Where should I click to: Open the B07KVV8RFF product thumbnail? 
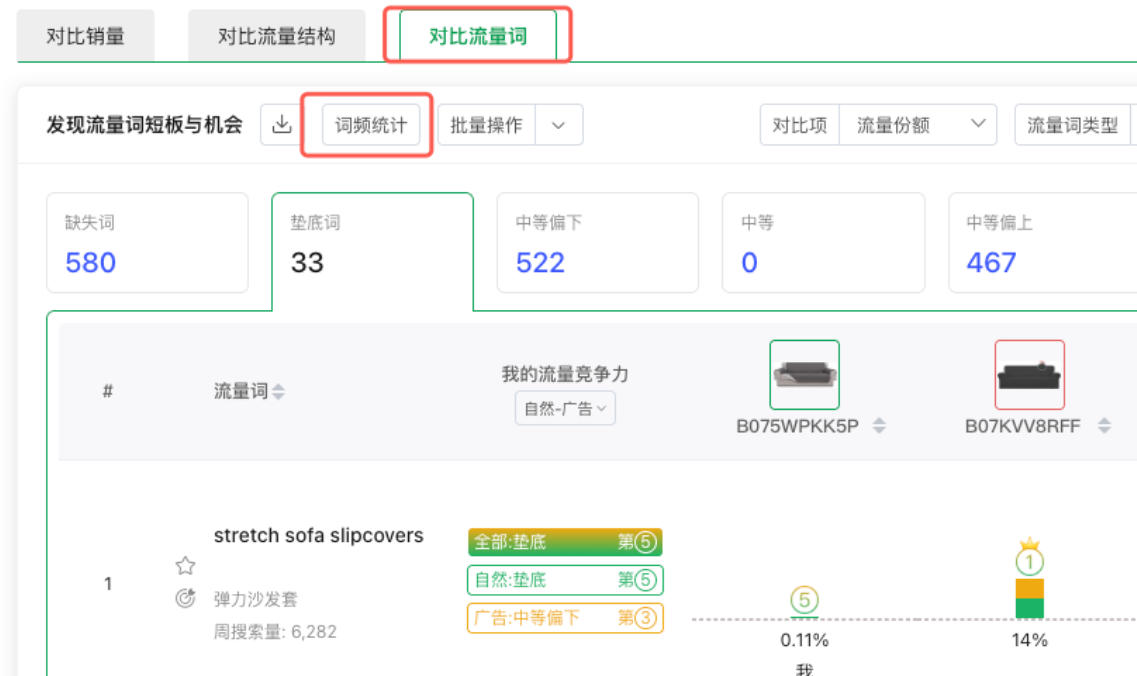click(1030, 375)
